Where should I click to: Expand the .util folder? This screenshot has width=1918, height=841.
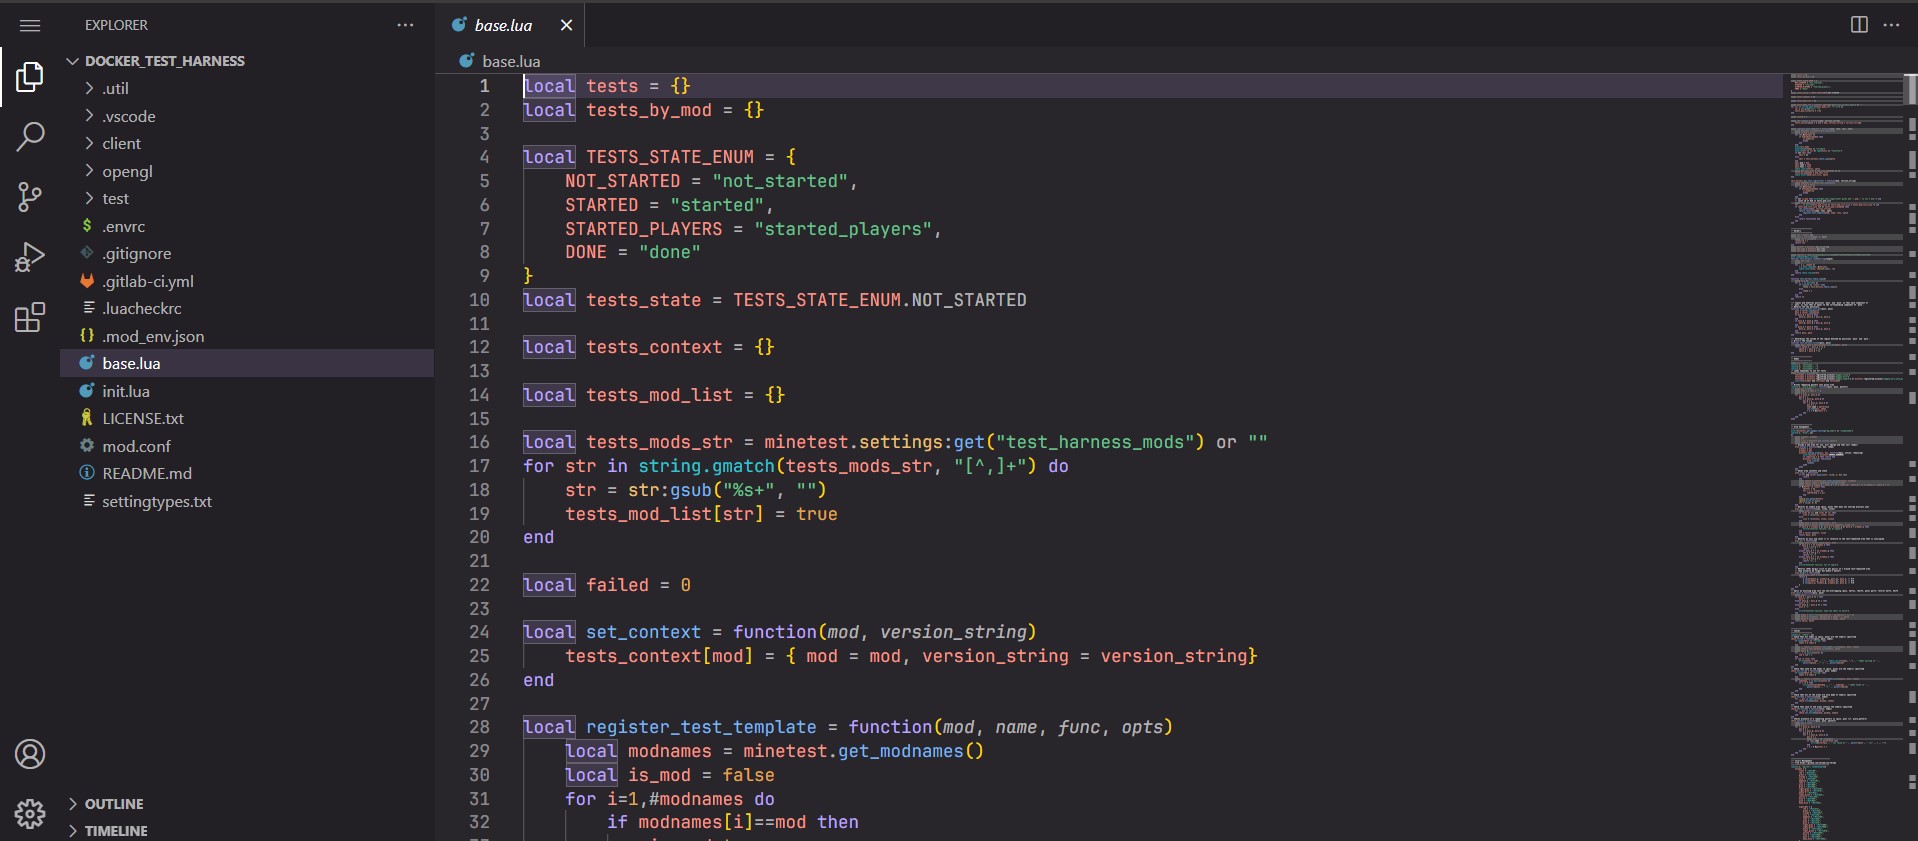point(115,88)
